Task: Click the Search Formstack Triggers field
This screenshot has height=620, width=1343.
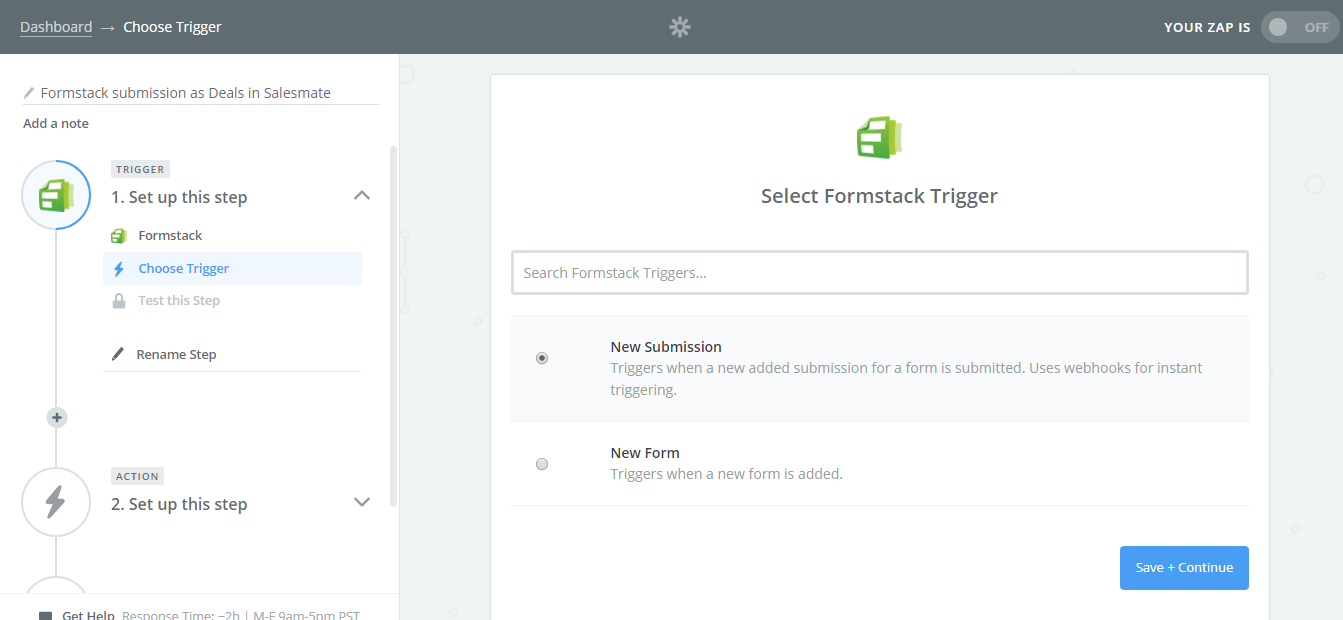Action: [x=880, y=273]
